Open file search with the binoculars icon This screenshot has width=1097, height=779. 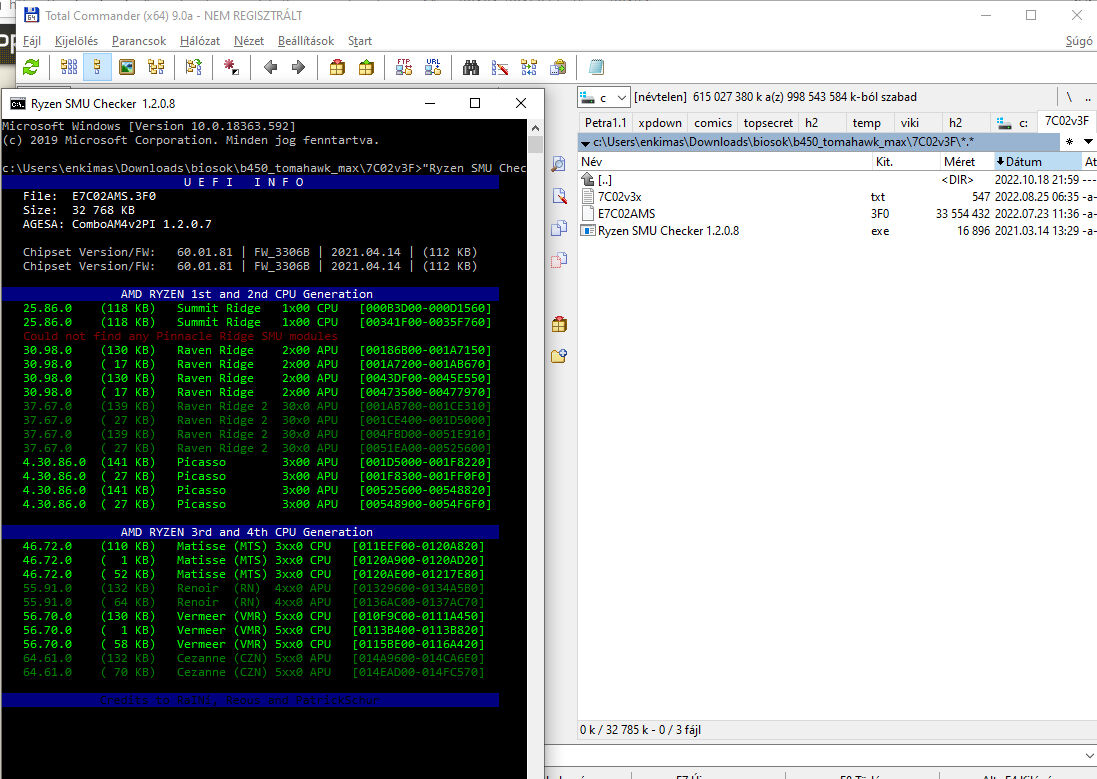(x=471, y=67)
